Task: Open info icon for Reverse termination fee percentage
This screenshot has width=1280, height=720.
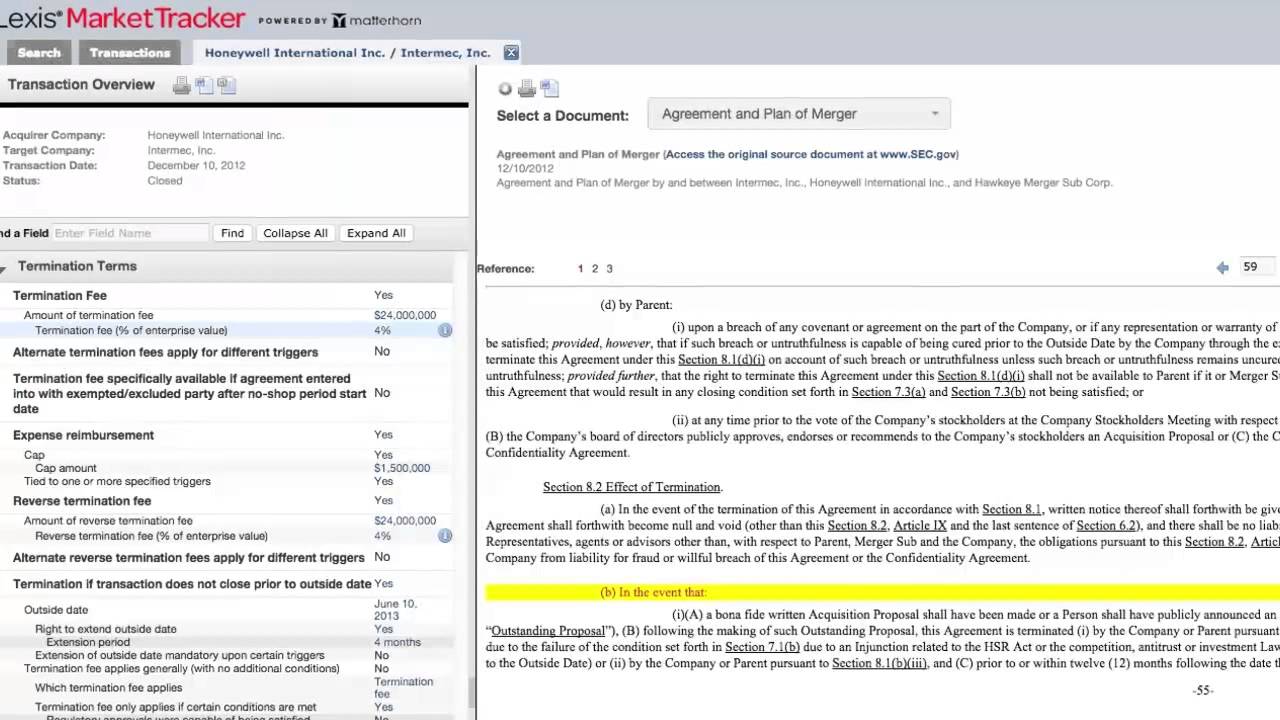Action: pyautogui.click(x=445, y=536)
